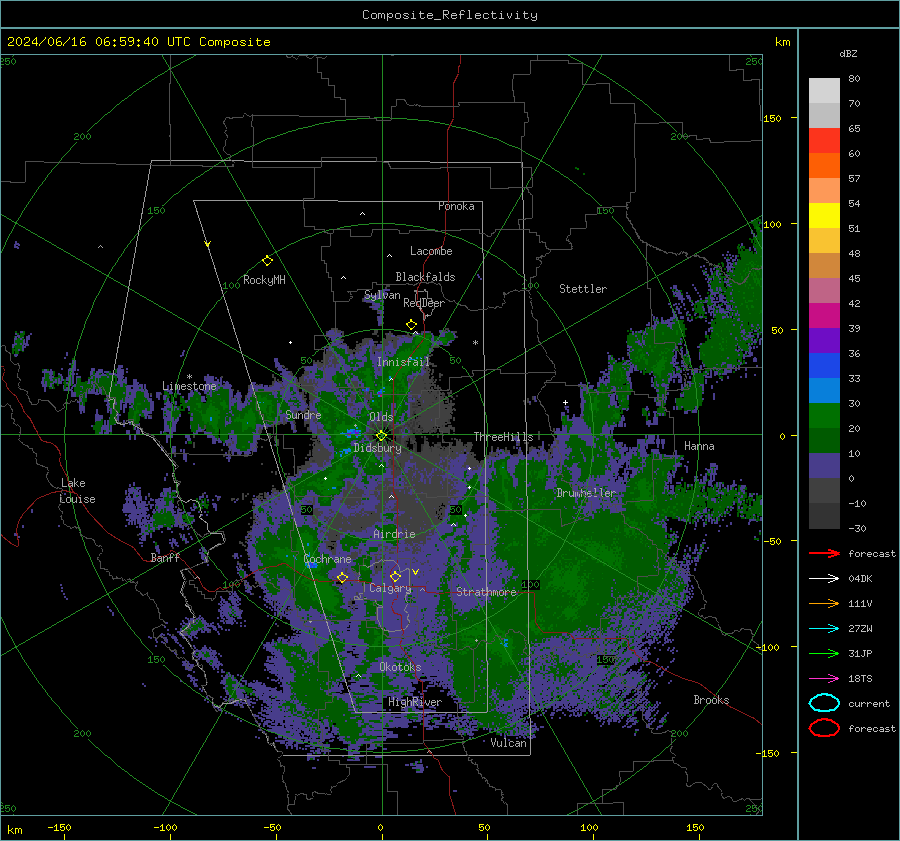
Task: Pick the slate purple swatch between 10 and 0 dBZ
Action: pyautogui.click(x=824, y=465)
